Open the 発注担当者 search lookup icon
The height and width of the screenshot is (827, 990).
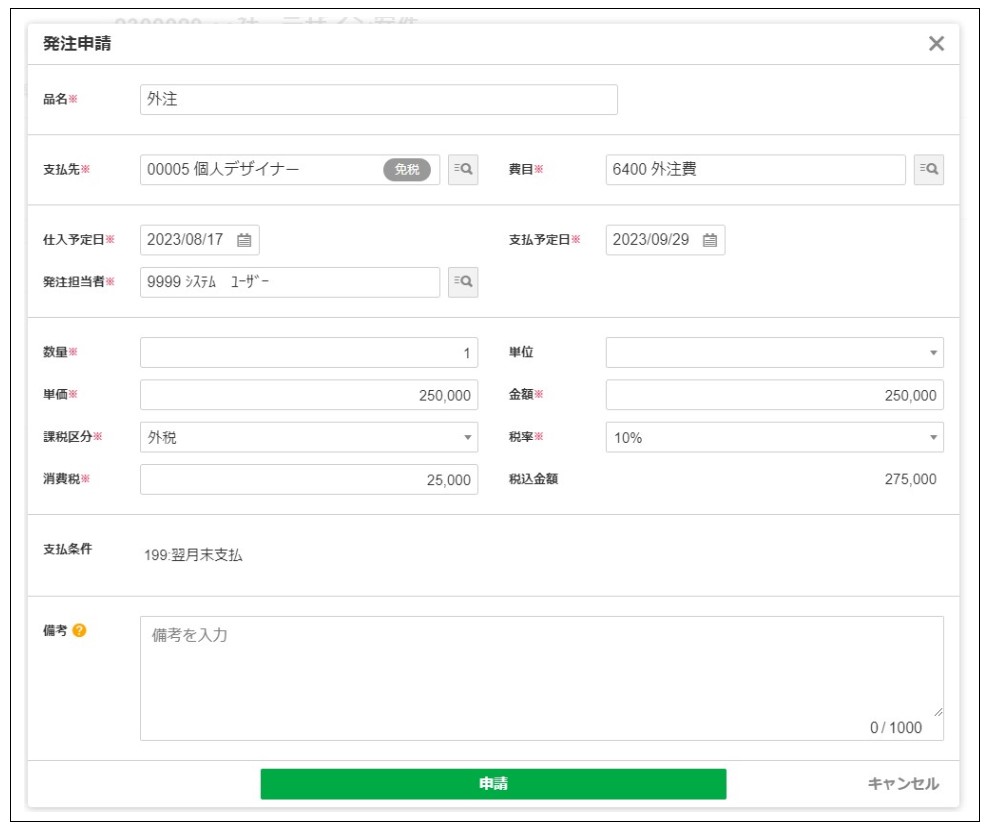pos(462,282)
